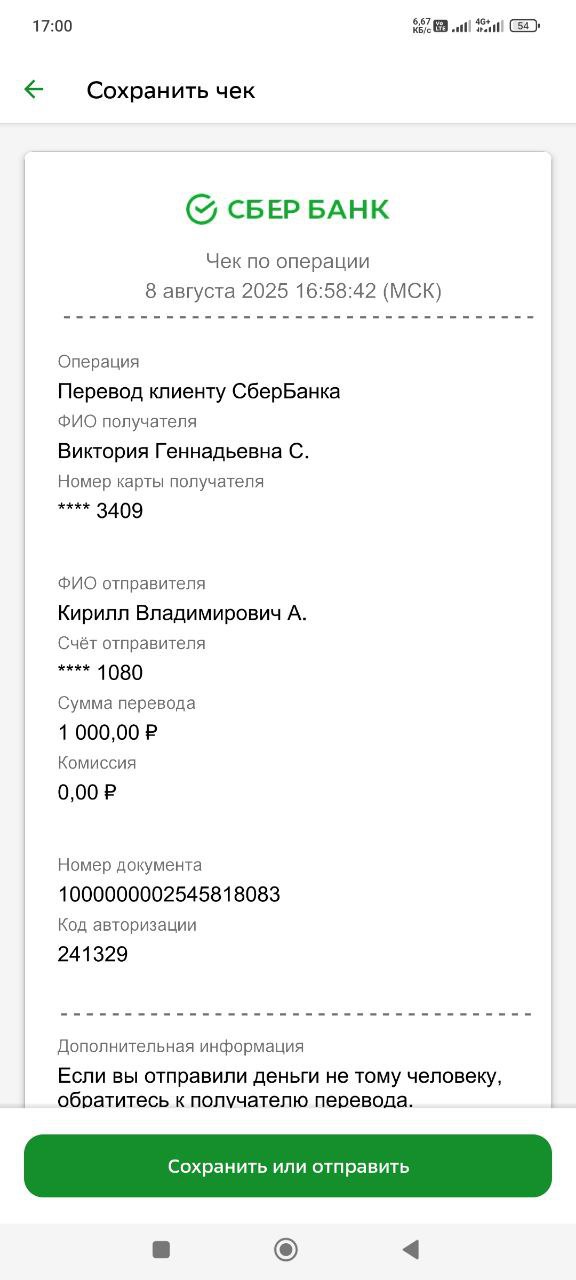This screenshot has height=1280, width=576.
Task: Tap the sender account **** 1080
Action: coord(100,672)
